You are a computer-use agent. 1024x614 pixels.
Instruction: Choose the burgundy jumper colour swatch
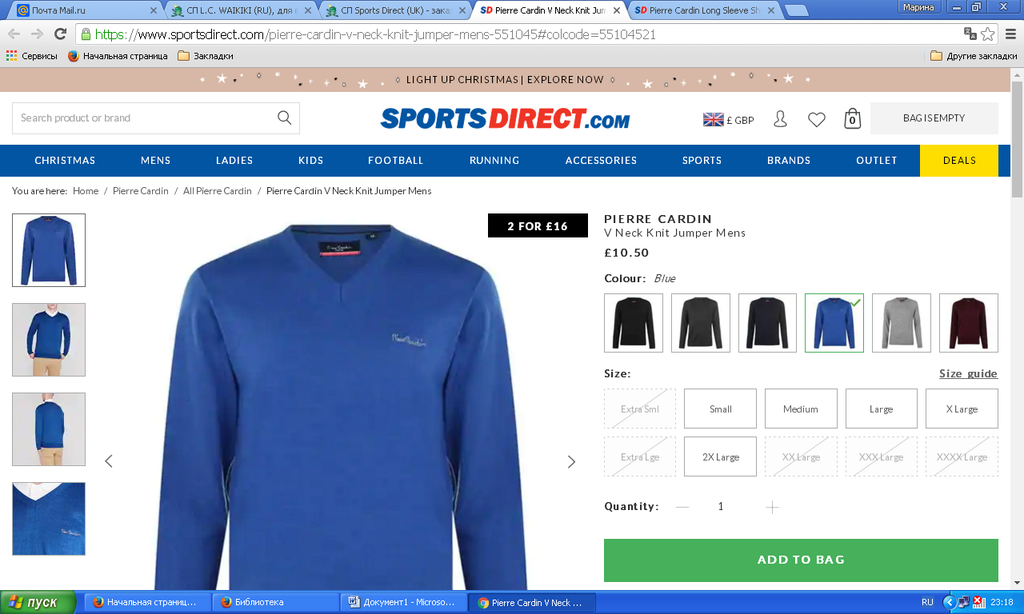(968, 323)
